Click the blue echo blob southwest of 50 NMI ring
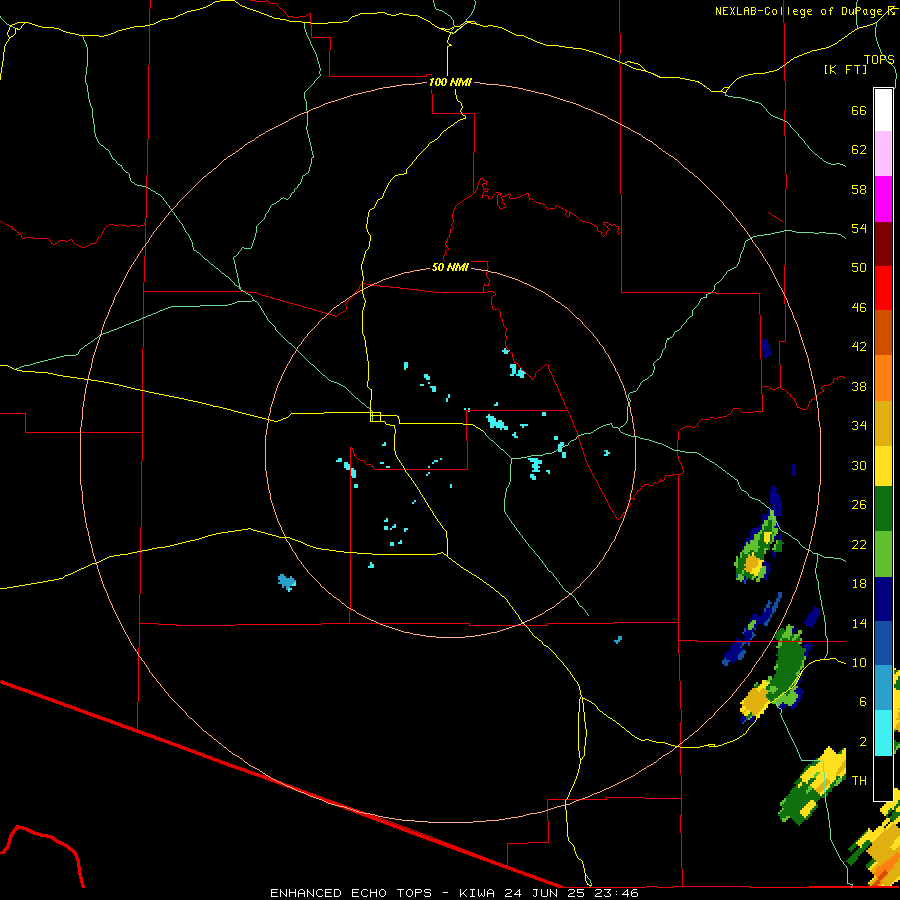Screen dimensions: 900x900 pyautogui.click(x=286, y=582)
